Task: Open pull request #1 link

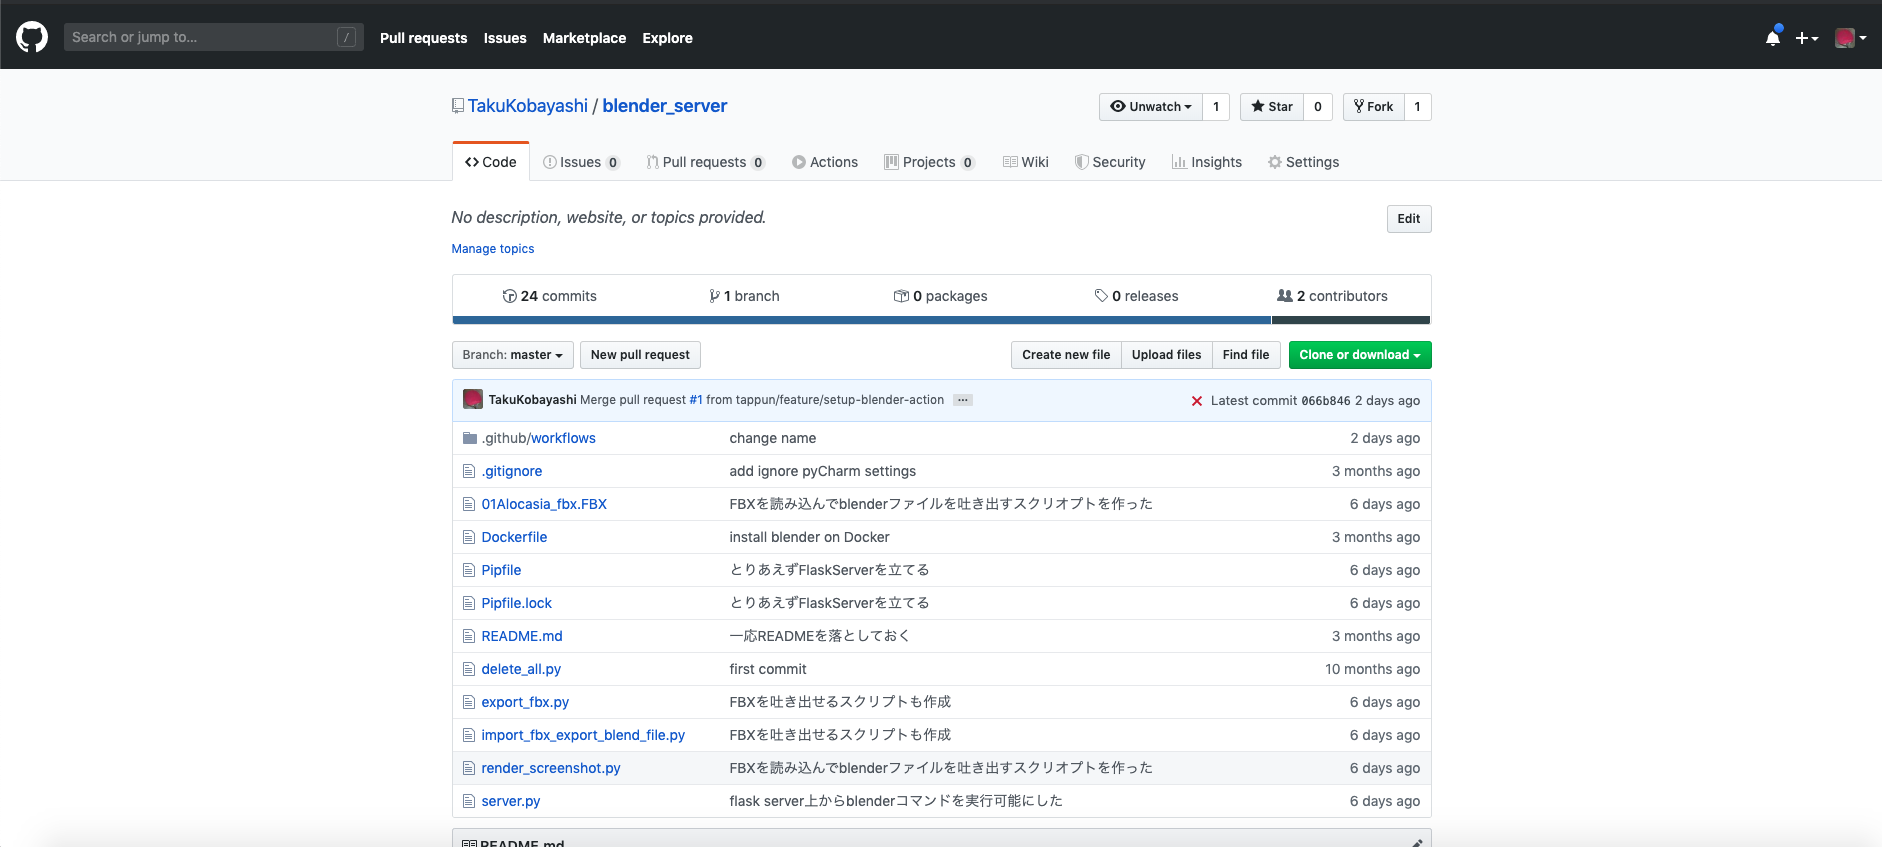Action: coord(696,400)
